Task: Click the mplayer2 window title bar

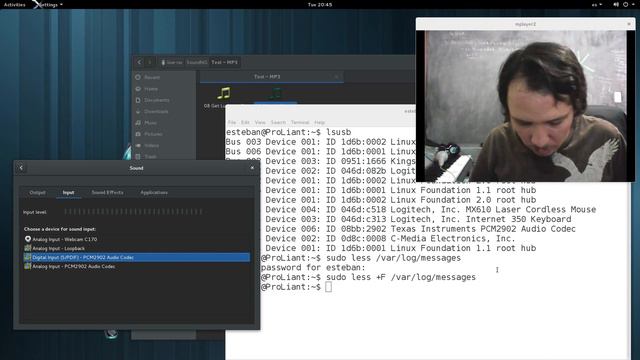Action: 525,24
